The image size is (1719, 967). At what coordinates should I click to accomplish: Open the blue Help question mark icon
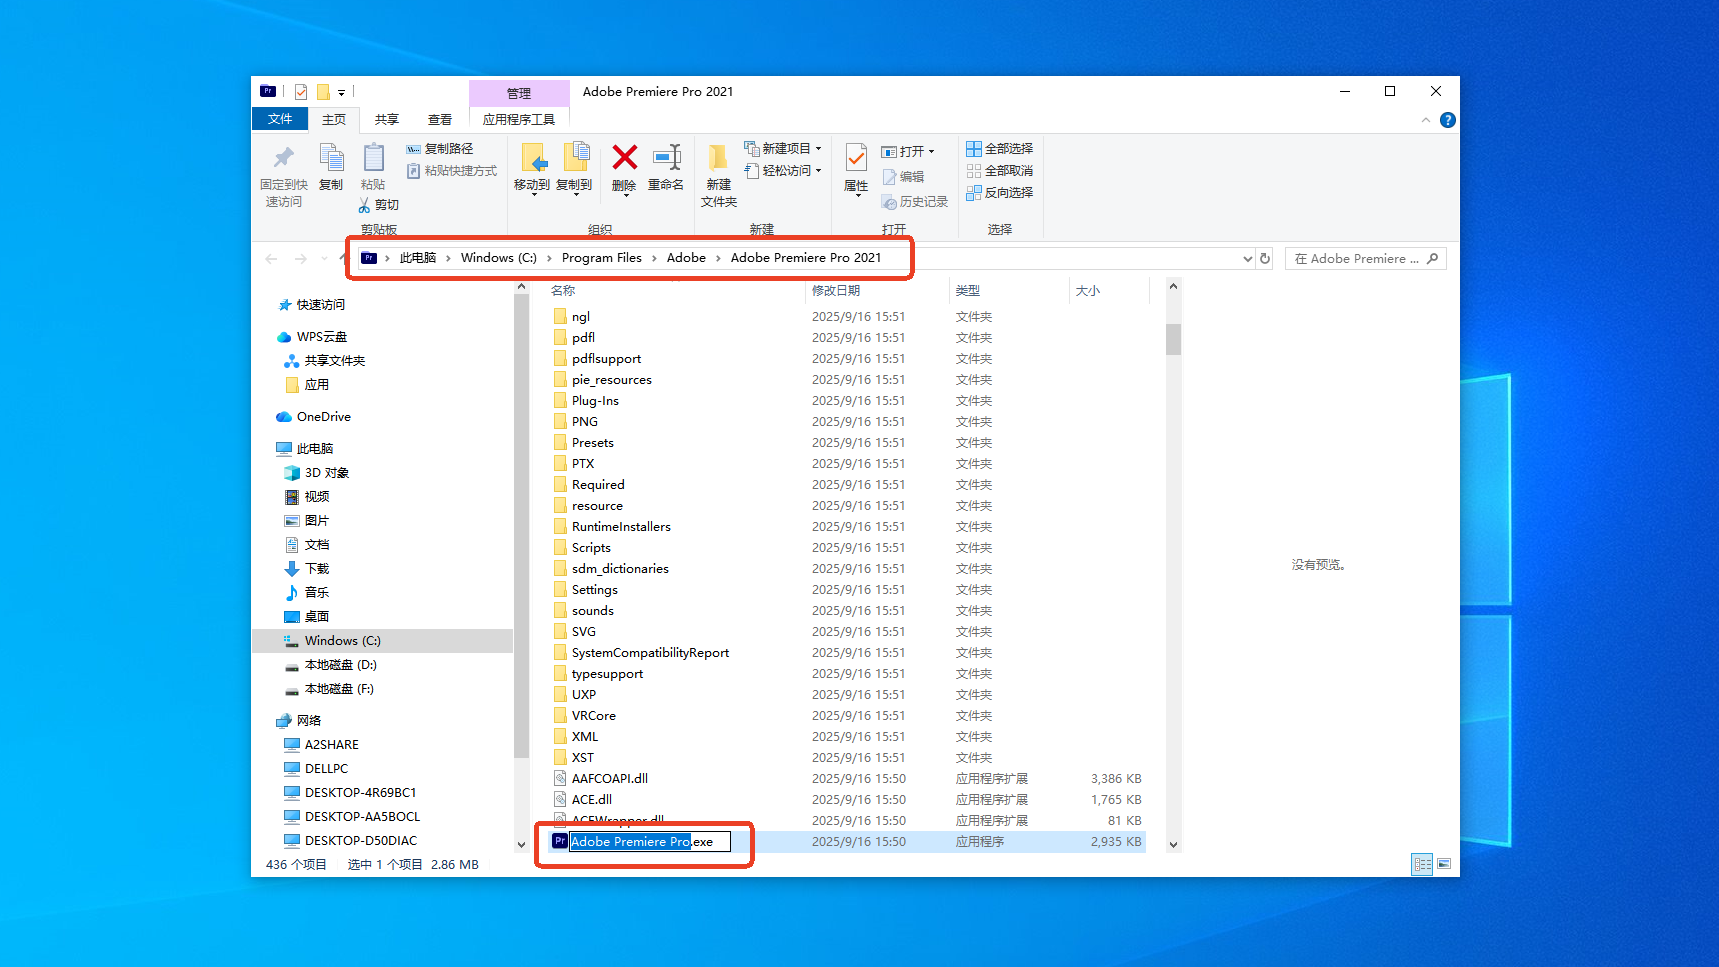(1447, 120)
